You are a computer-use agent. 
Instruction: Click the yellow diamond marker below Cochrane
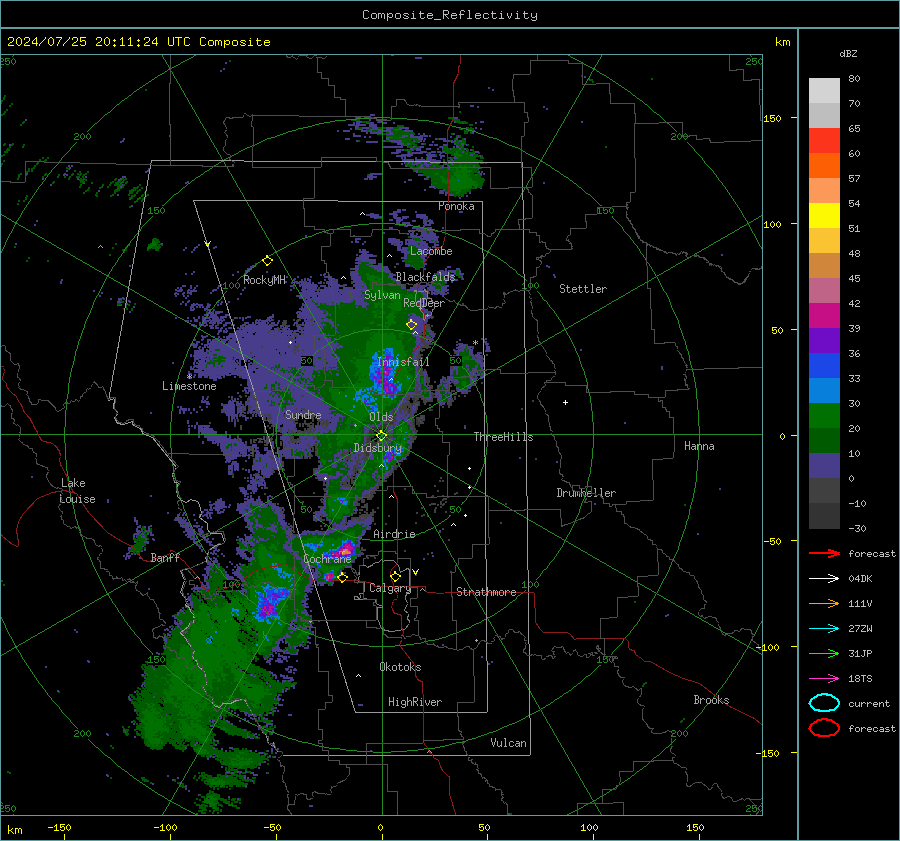pos(342,577)
